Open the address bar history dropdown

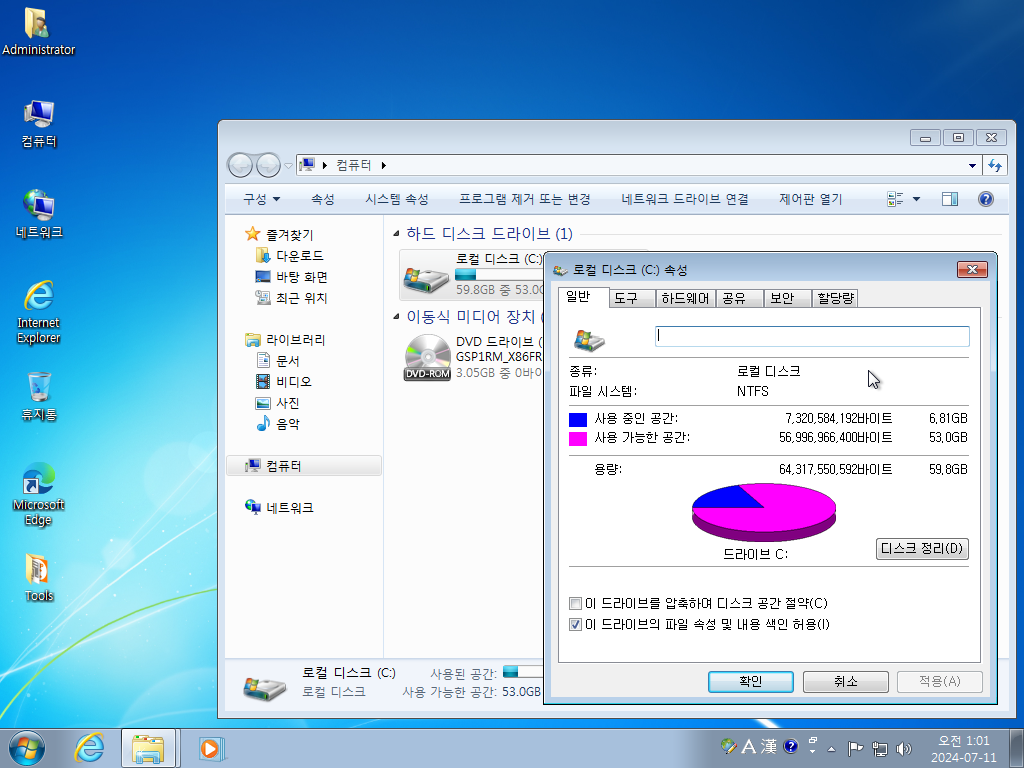pos(972,165)
